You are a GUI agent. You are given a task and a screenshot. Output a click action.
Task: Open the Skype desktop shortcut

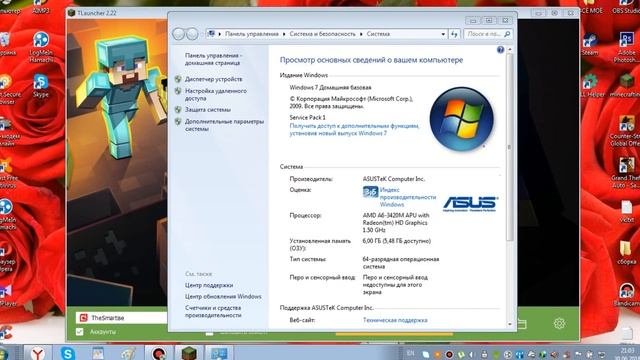(40, 86)
